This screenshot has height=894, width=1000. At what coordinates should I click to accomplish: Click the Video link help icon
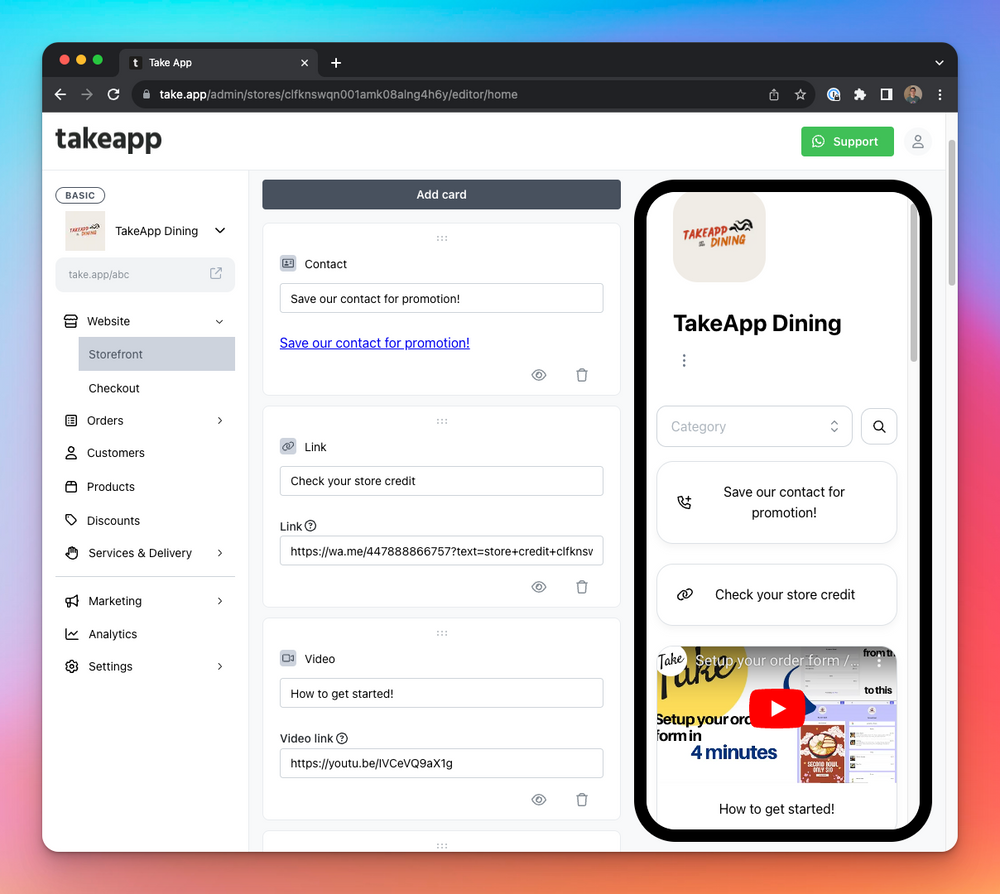click(342, 738)
